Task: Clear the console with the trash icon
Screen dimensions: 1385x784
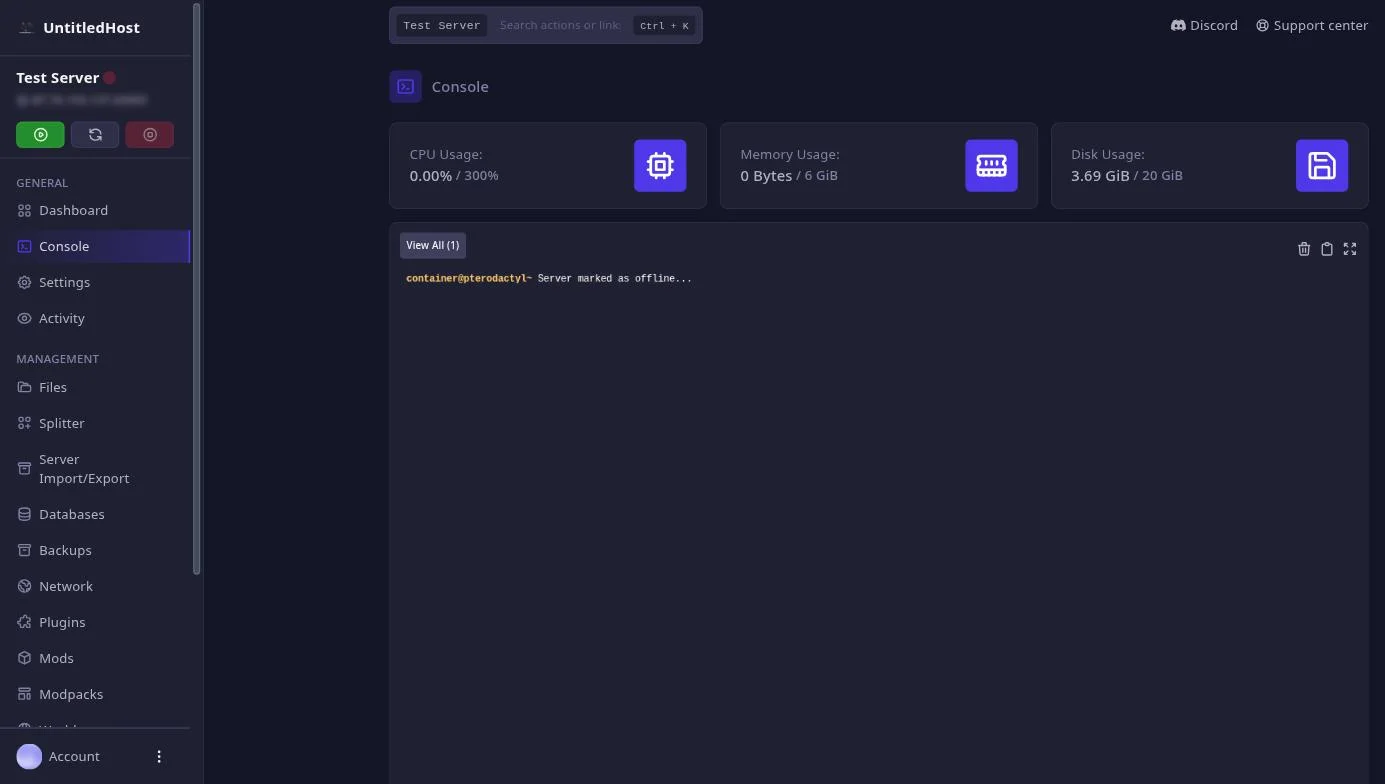Action: point(1304,249)
